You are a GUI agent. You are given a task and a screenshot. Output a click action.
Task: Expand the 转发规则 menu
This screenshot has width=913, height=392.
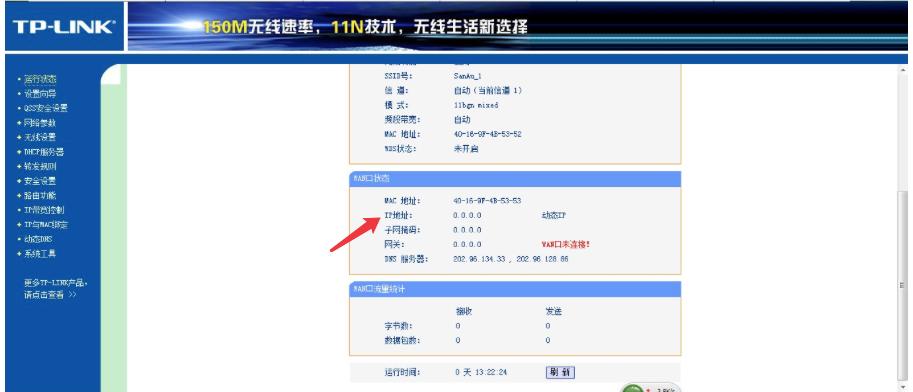click(x=40, y=166)
